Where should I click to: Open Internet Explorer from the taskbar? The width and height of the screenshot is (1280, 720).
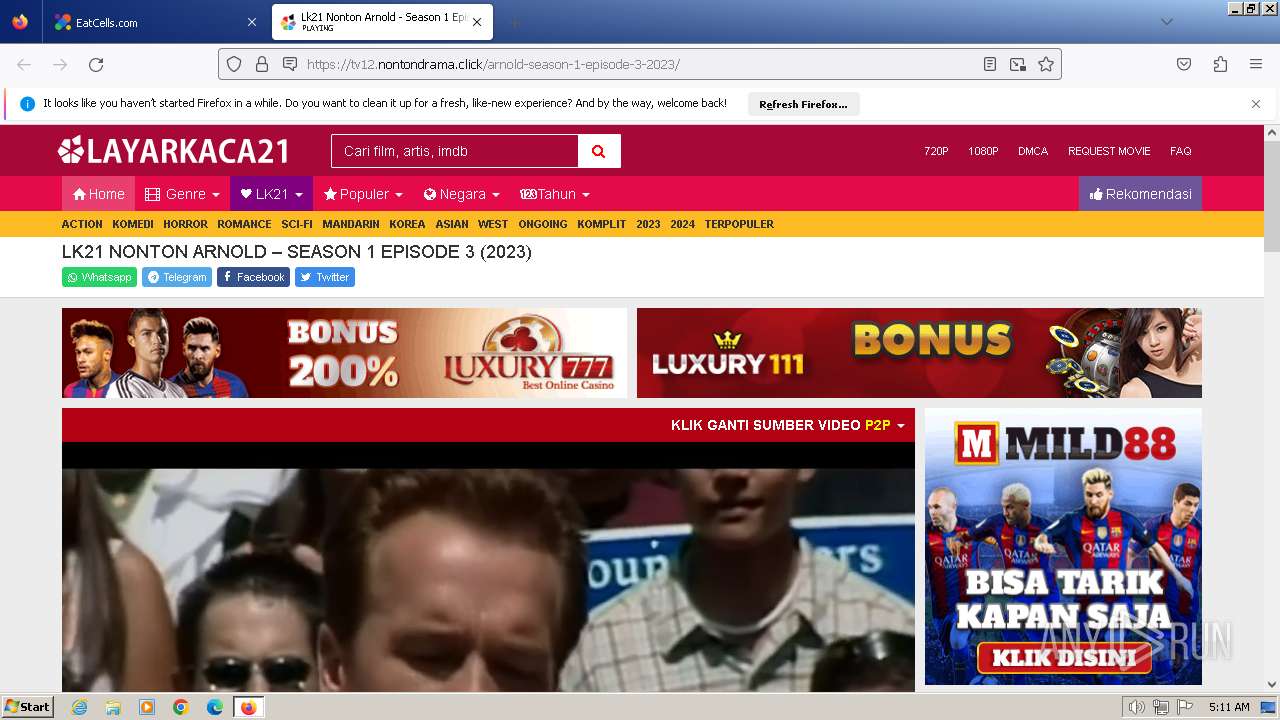tap(79, 707)
